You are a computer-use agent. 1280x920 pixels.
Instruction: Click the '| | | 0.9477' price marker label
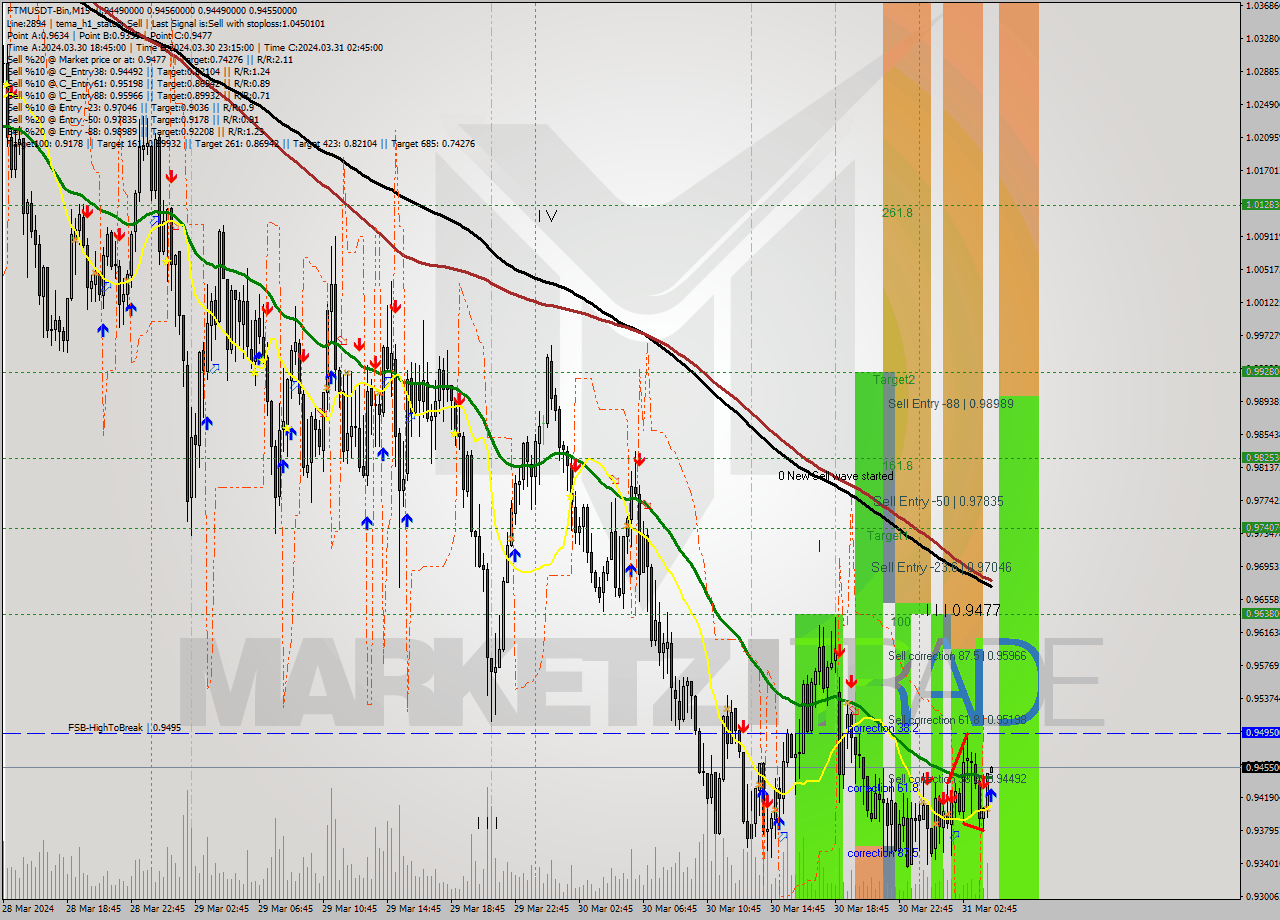(x=962, y=609)
